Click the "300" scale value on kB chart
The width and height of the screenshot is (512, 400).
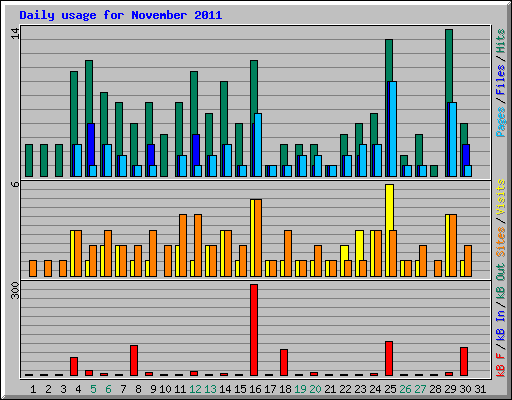[16, 290]
